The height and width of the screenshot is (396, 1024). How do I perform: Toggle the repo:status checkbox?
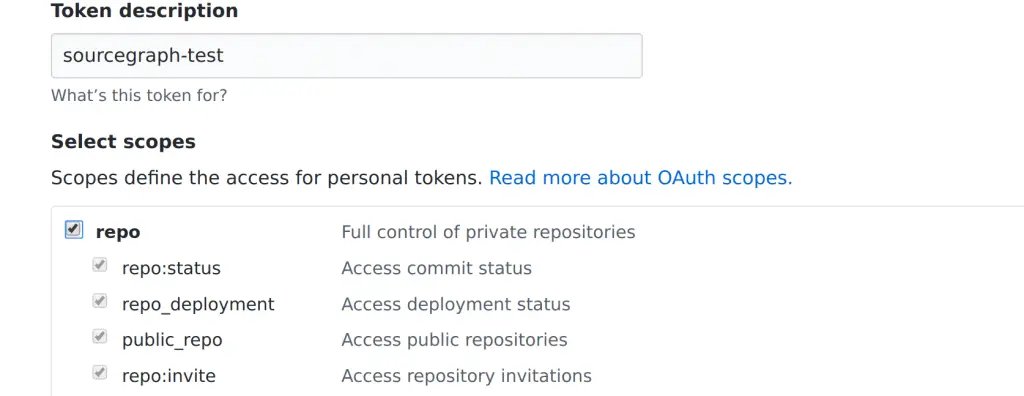point(99,265)
